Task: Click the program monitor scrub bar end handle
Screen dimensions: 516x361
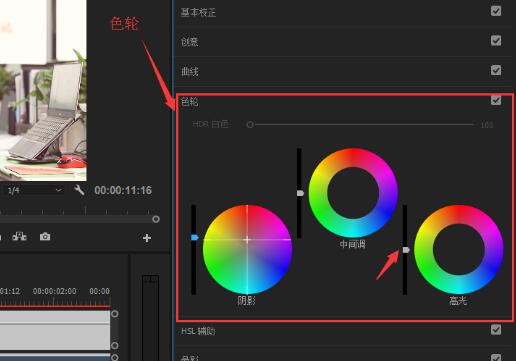Action: pos(156,219)
